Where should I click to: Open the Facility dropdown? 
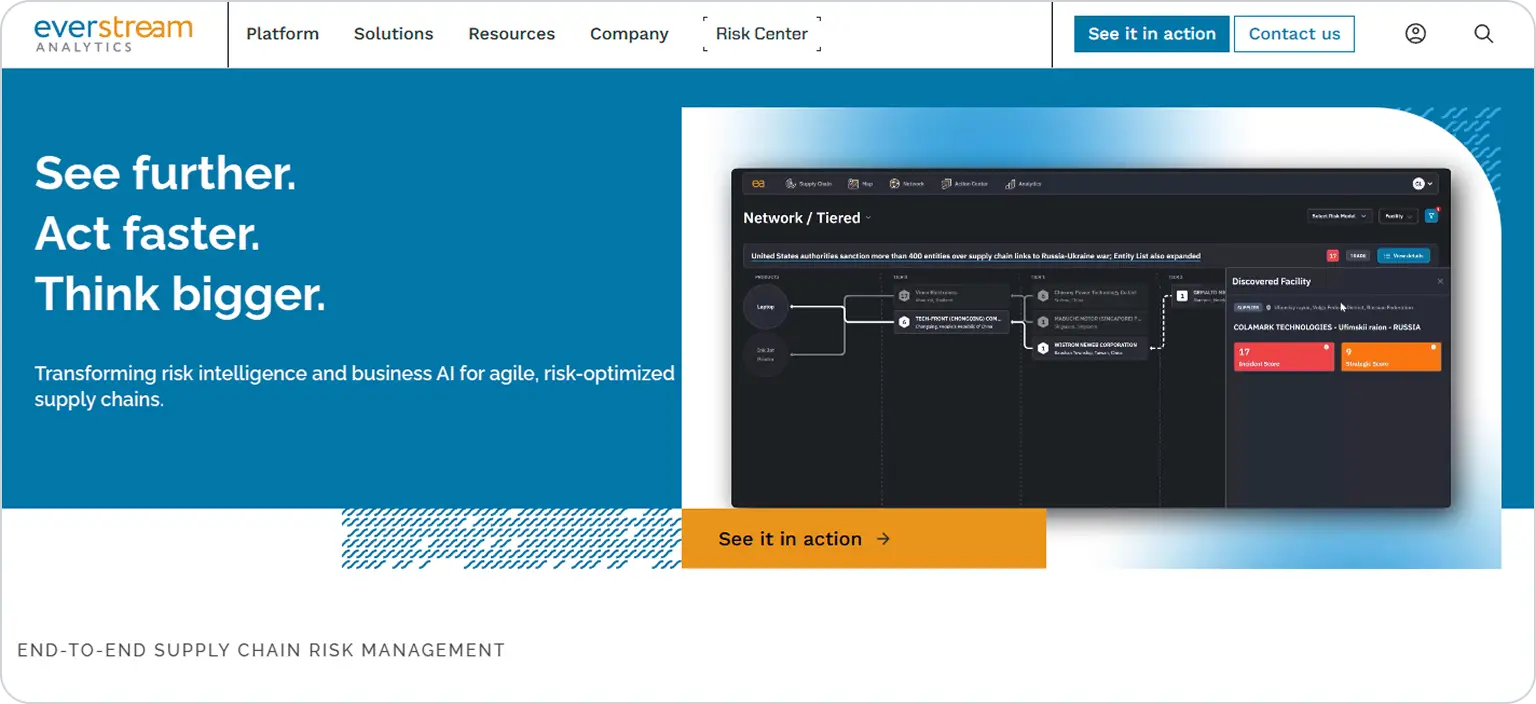(x=1398, y=216)
